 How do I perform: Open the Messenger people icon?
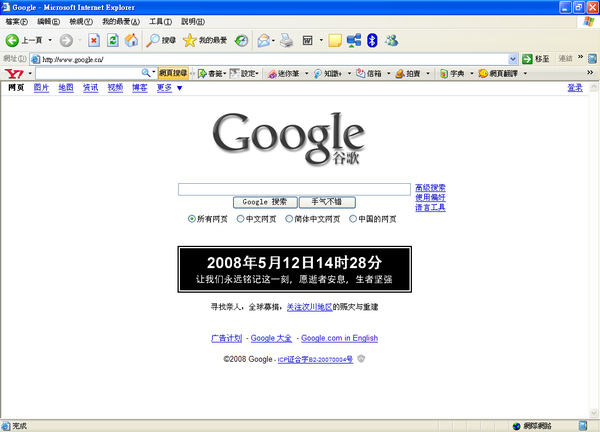(391, 40)
